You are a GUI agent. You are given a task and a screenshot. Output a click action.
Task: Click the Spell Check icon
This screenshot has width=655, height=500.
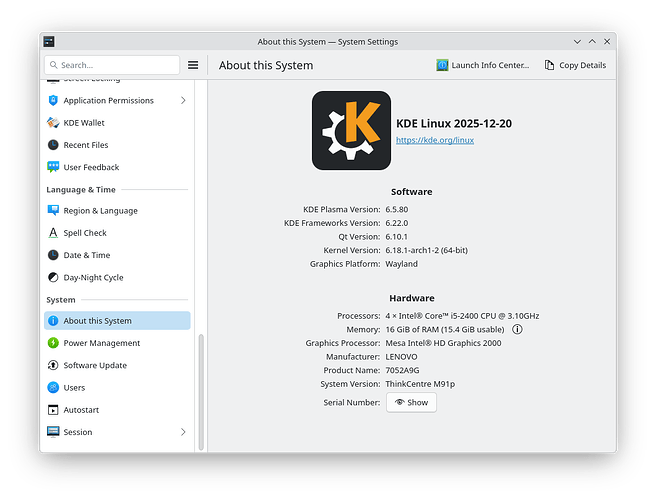[54, 233]
